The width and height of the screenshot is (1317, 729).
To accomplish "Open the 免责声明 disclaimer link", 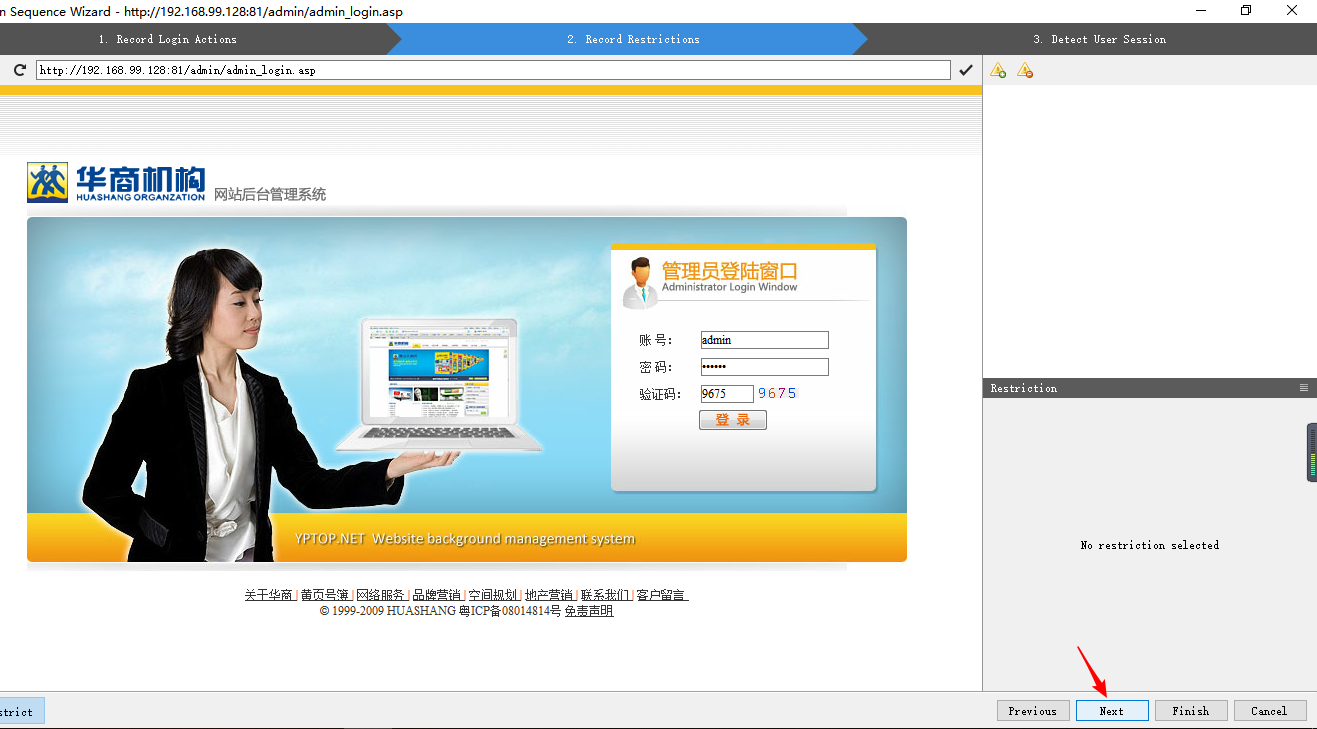I will click(588, 610).
